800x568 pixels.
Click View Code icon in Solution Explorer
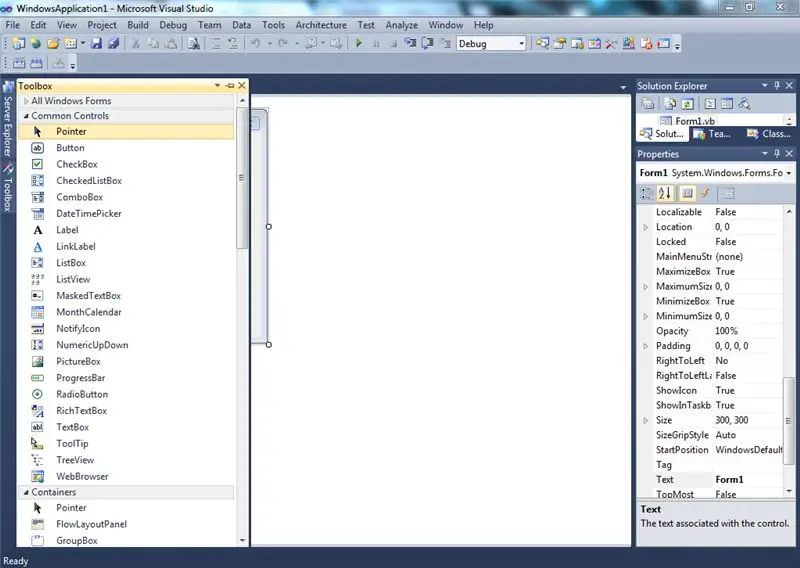tap(710, 104)
